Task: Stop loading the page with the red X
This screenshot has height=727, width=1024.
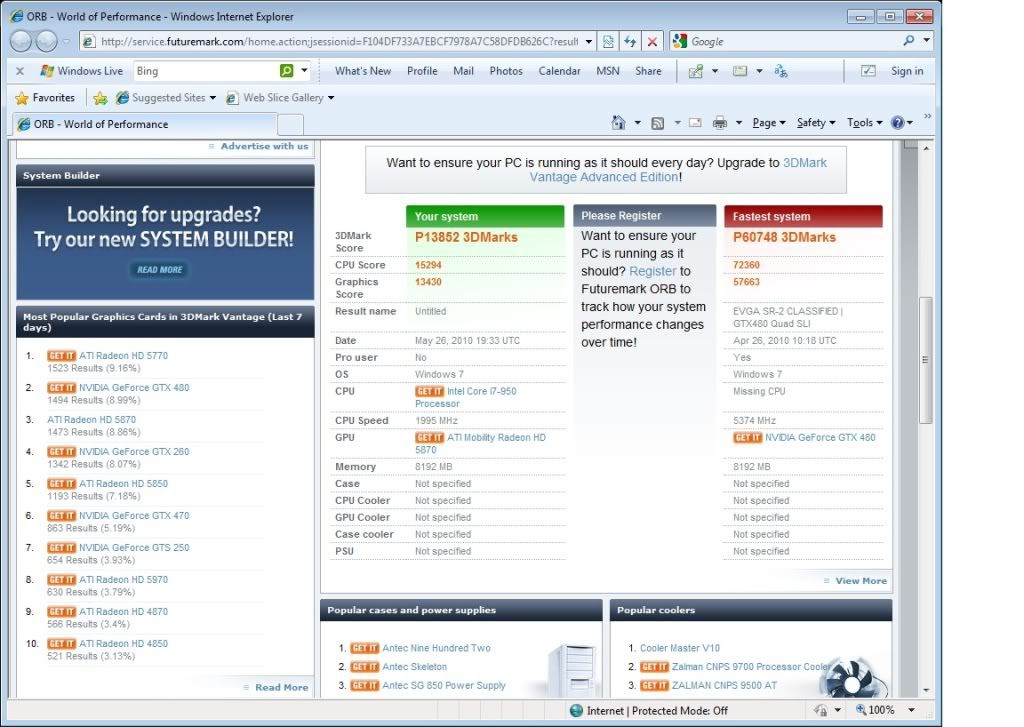Action: (x=652, y=41)
